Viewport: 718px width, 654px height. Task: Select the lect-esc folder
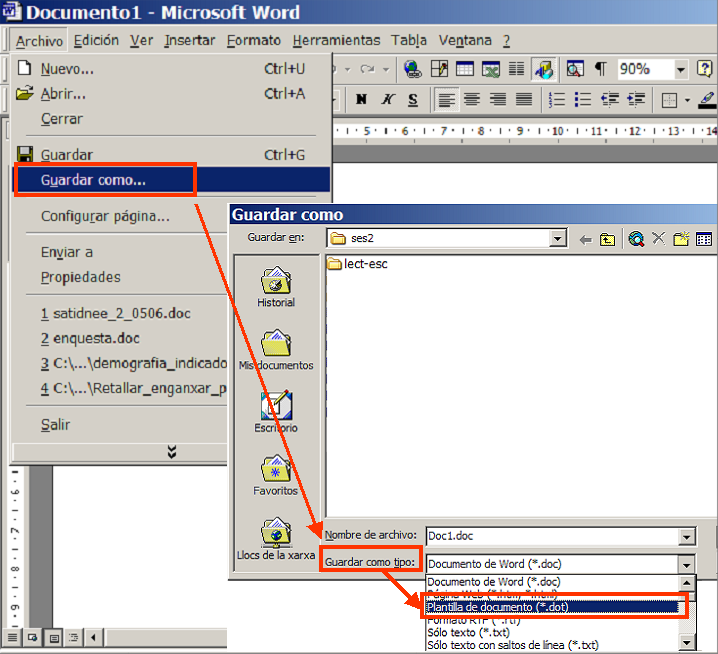(x=358, y=264)
